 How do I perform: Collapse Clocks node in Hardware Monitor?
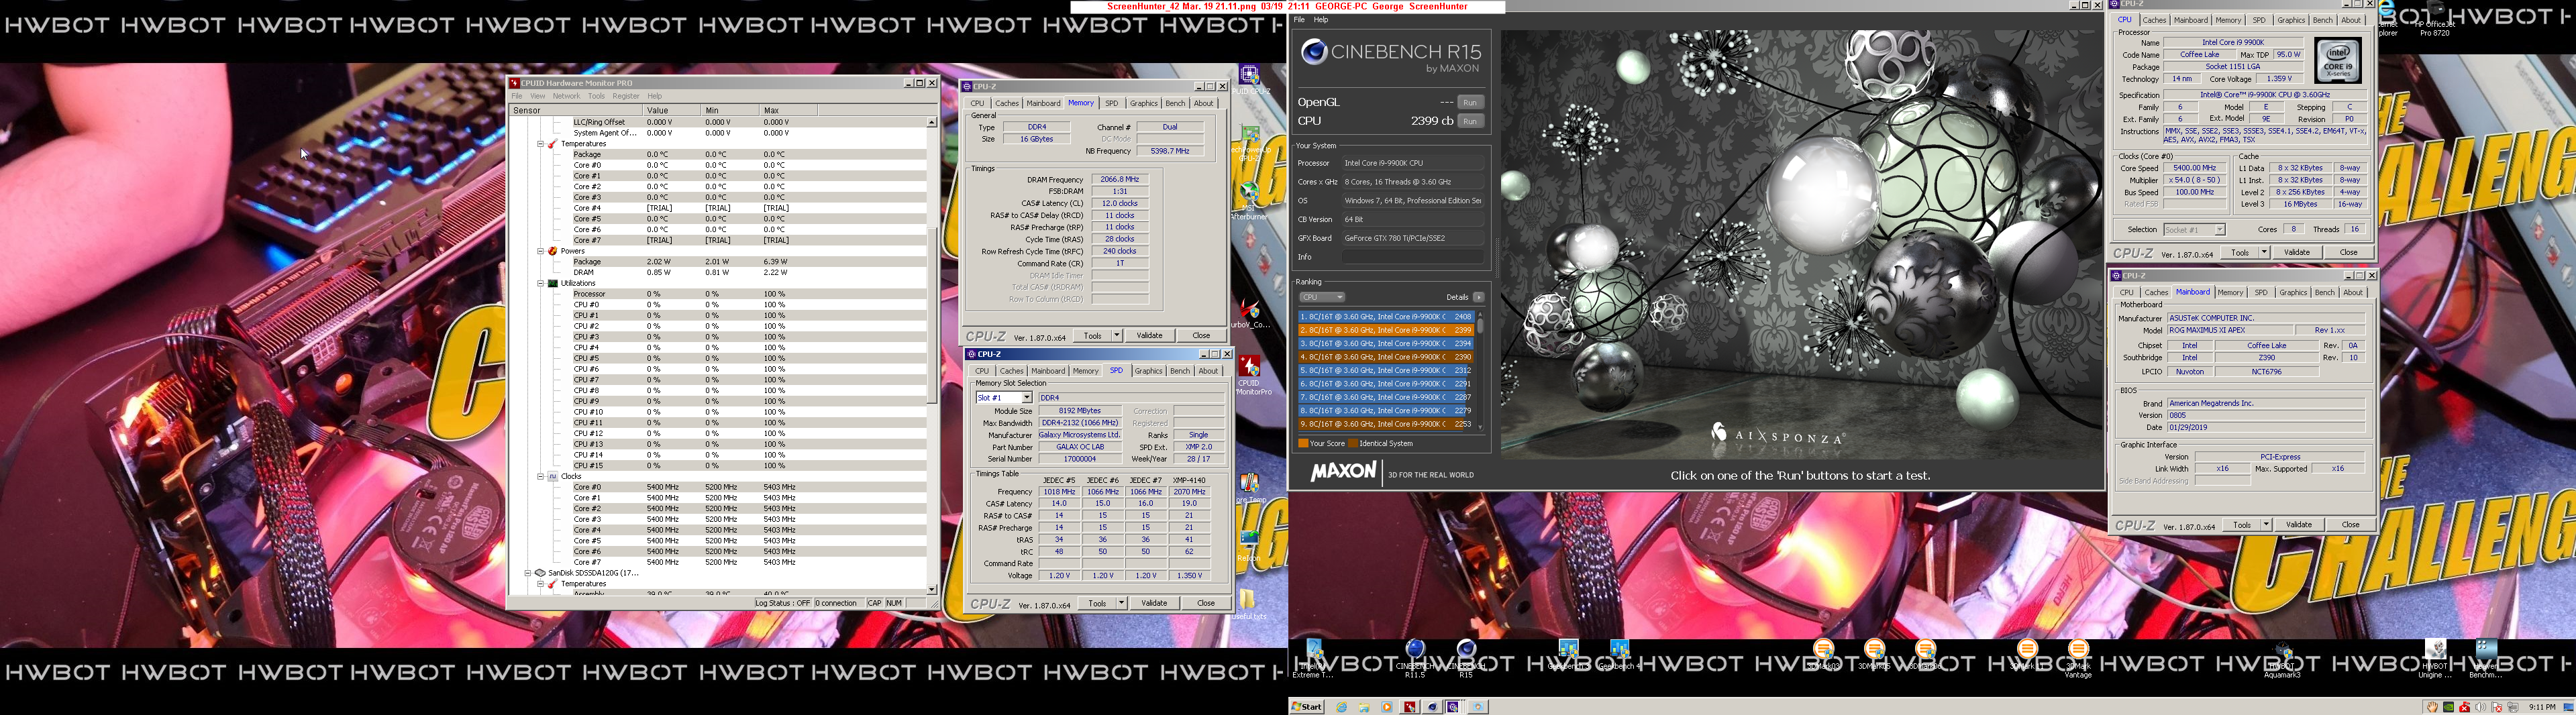540,476
